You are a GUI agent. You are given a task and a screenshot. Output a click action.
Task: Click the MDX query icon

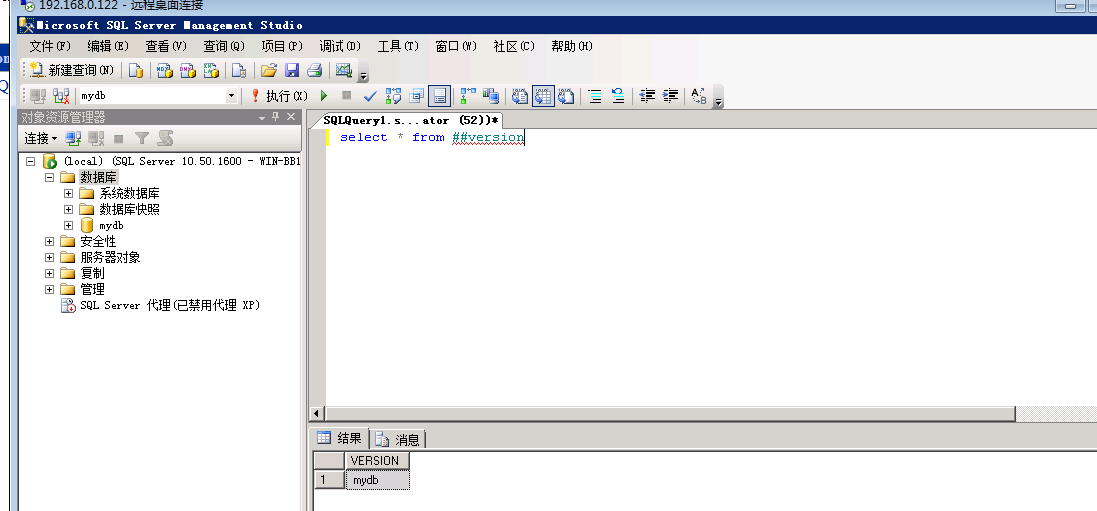click(164, 71)
